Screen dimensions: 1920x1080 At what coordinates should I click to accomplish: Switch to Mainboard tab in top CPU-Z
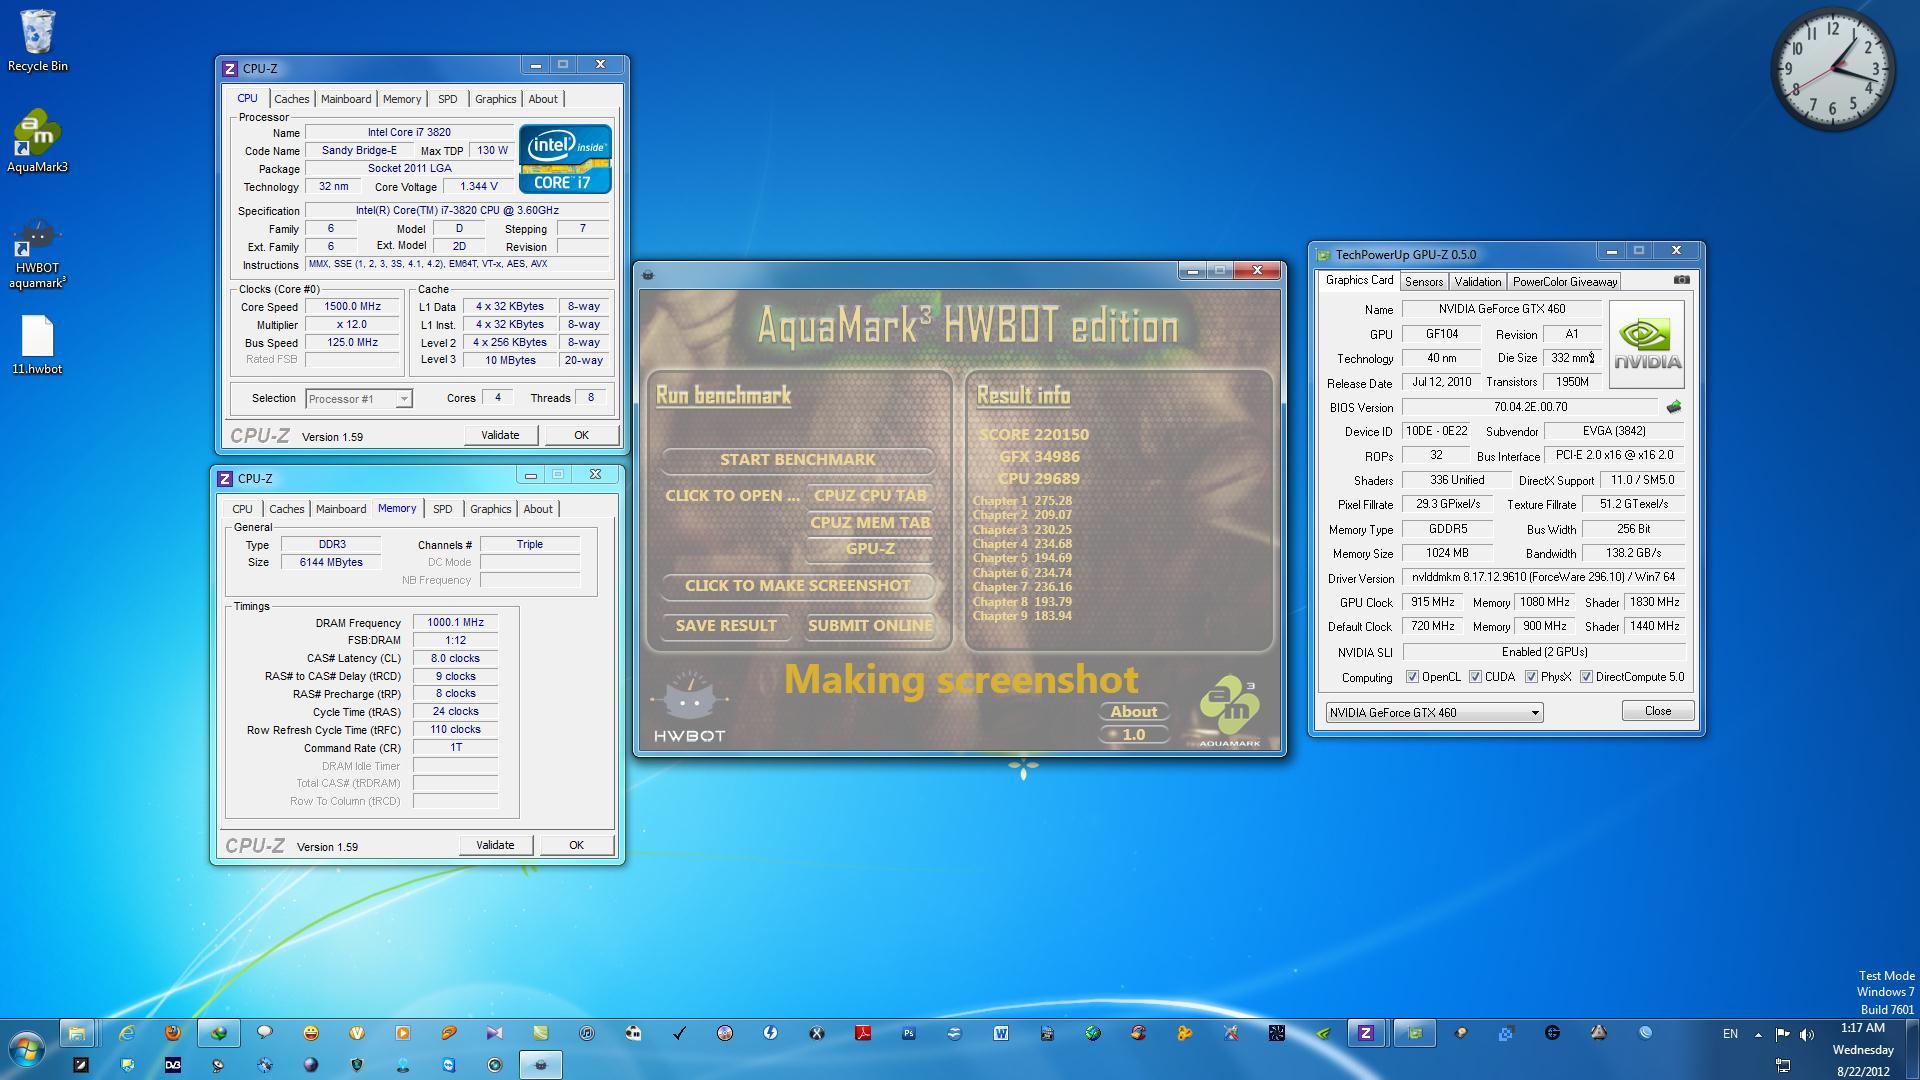pyautogui.click(x=345, y=99)
